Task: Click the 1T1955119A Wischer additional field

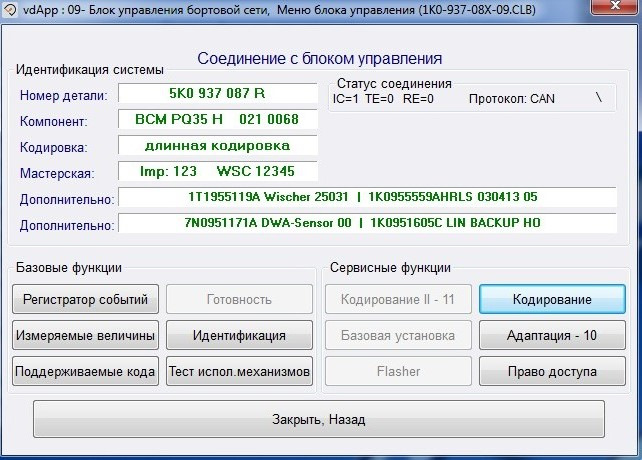Action: (x=367, y=197)
